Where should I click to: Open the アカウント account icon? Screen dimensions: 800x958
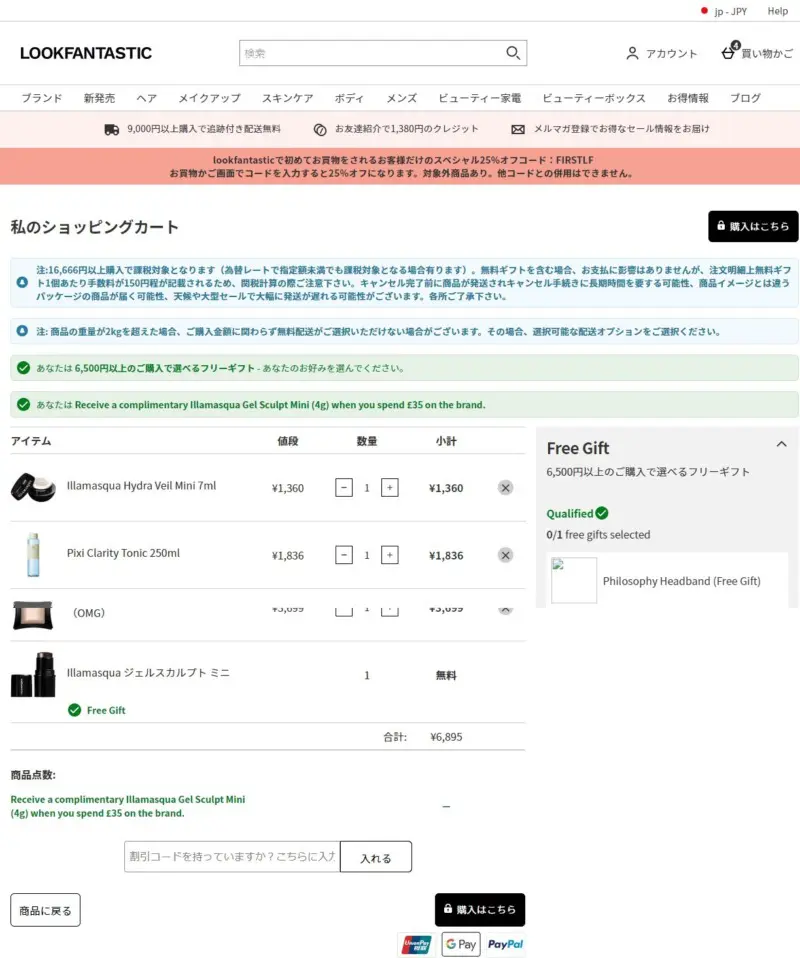pos(632,53)
